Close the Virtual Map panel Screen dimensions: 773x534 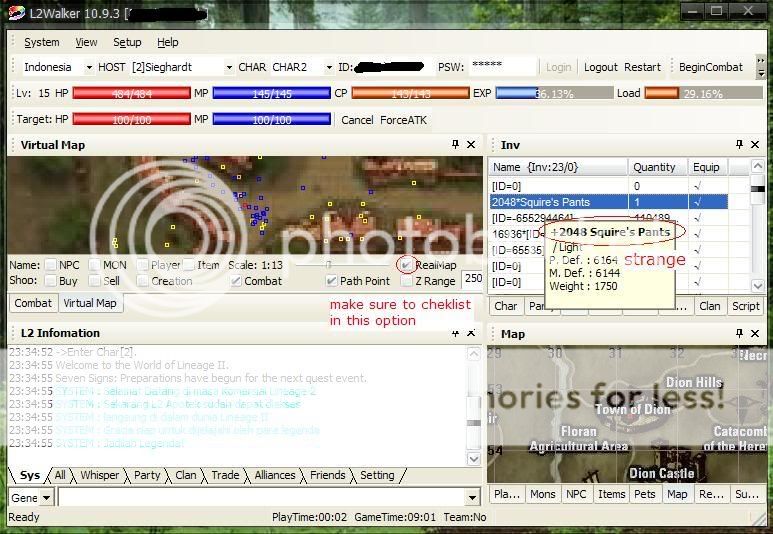pos(471,145)
